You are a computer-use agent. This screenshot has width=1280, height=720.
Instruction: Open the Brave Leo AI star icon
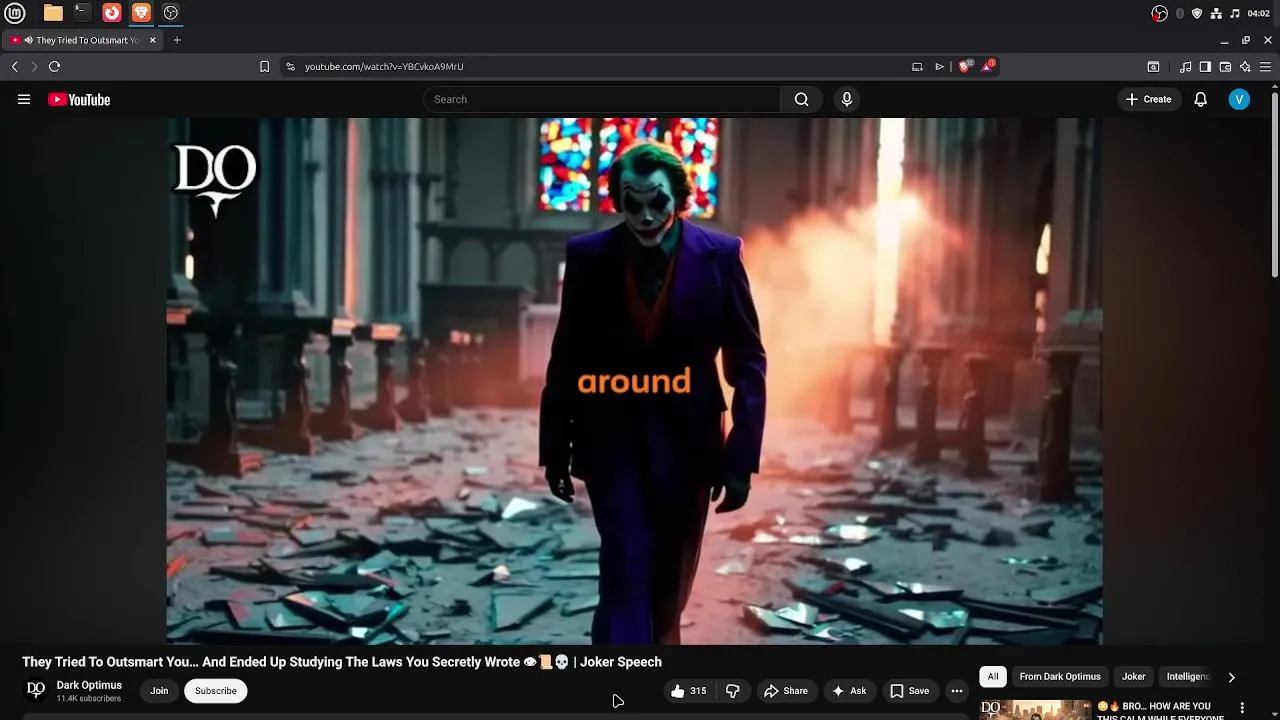[x=1245, y=66]
